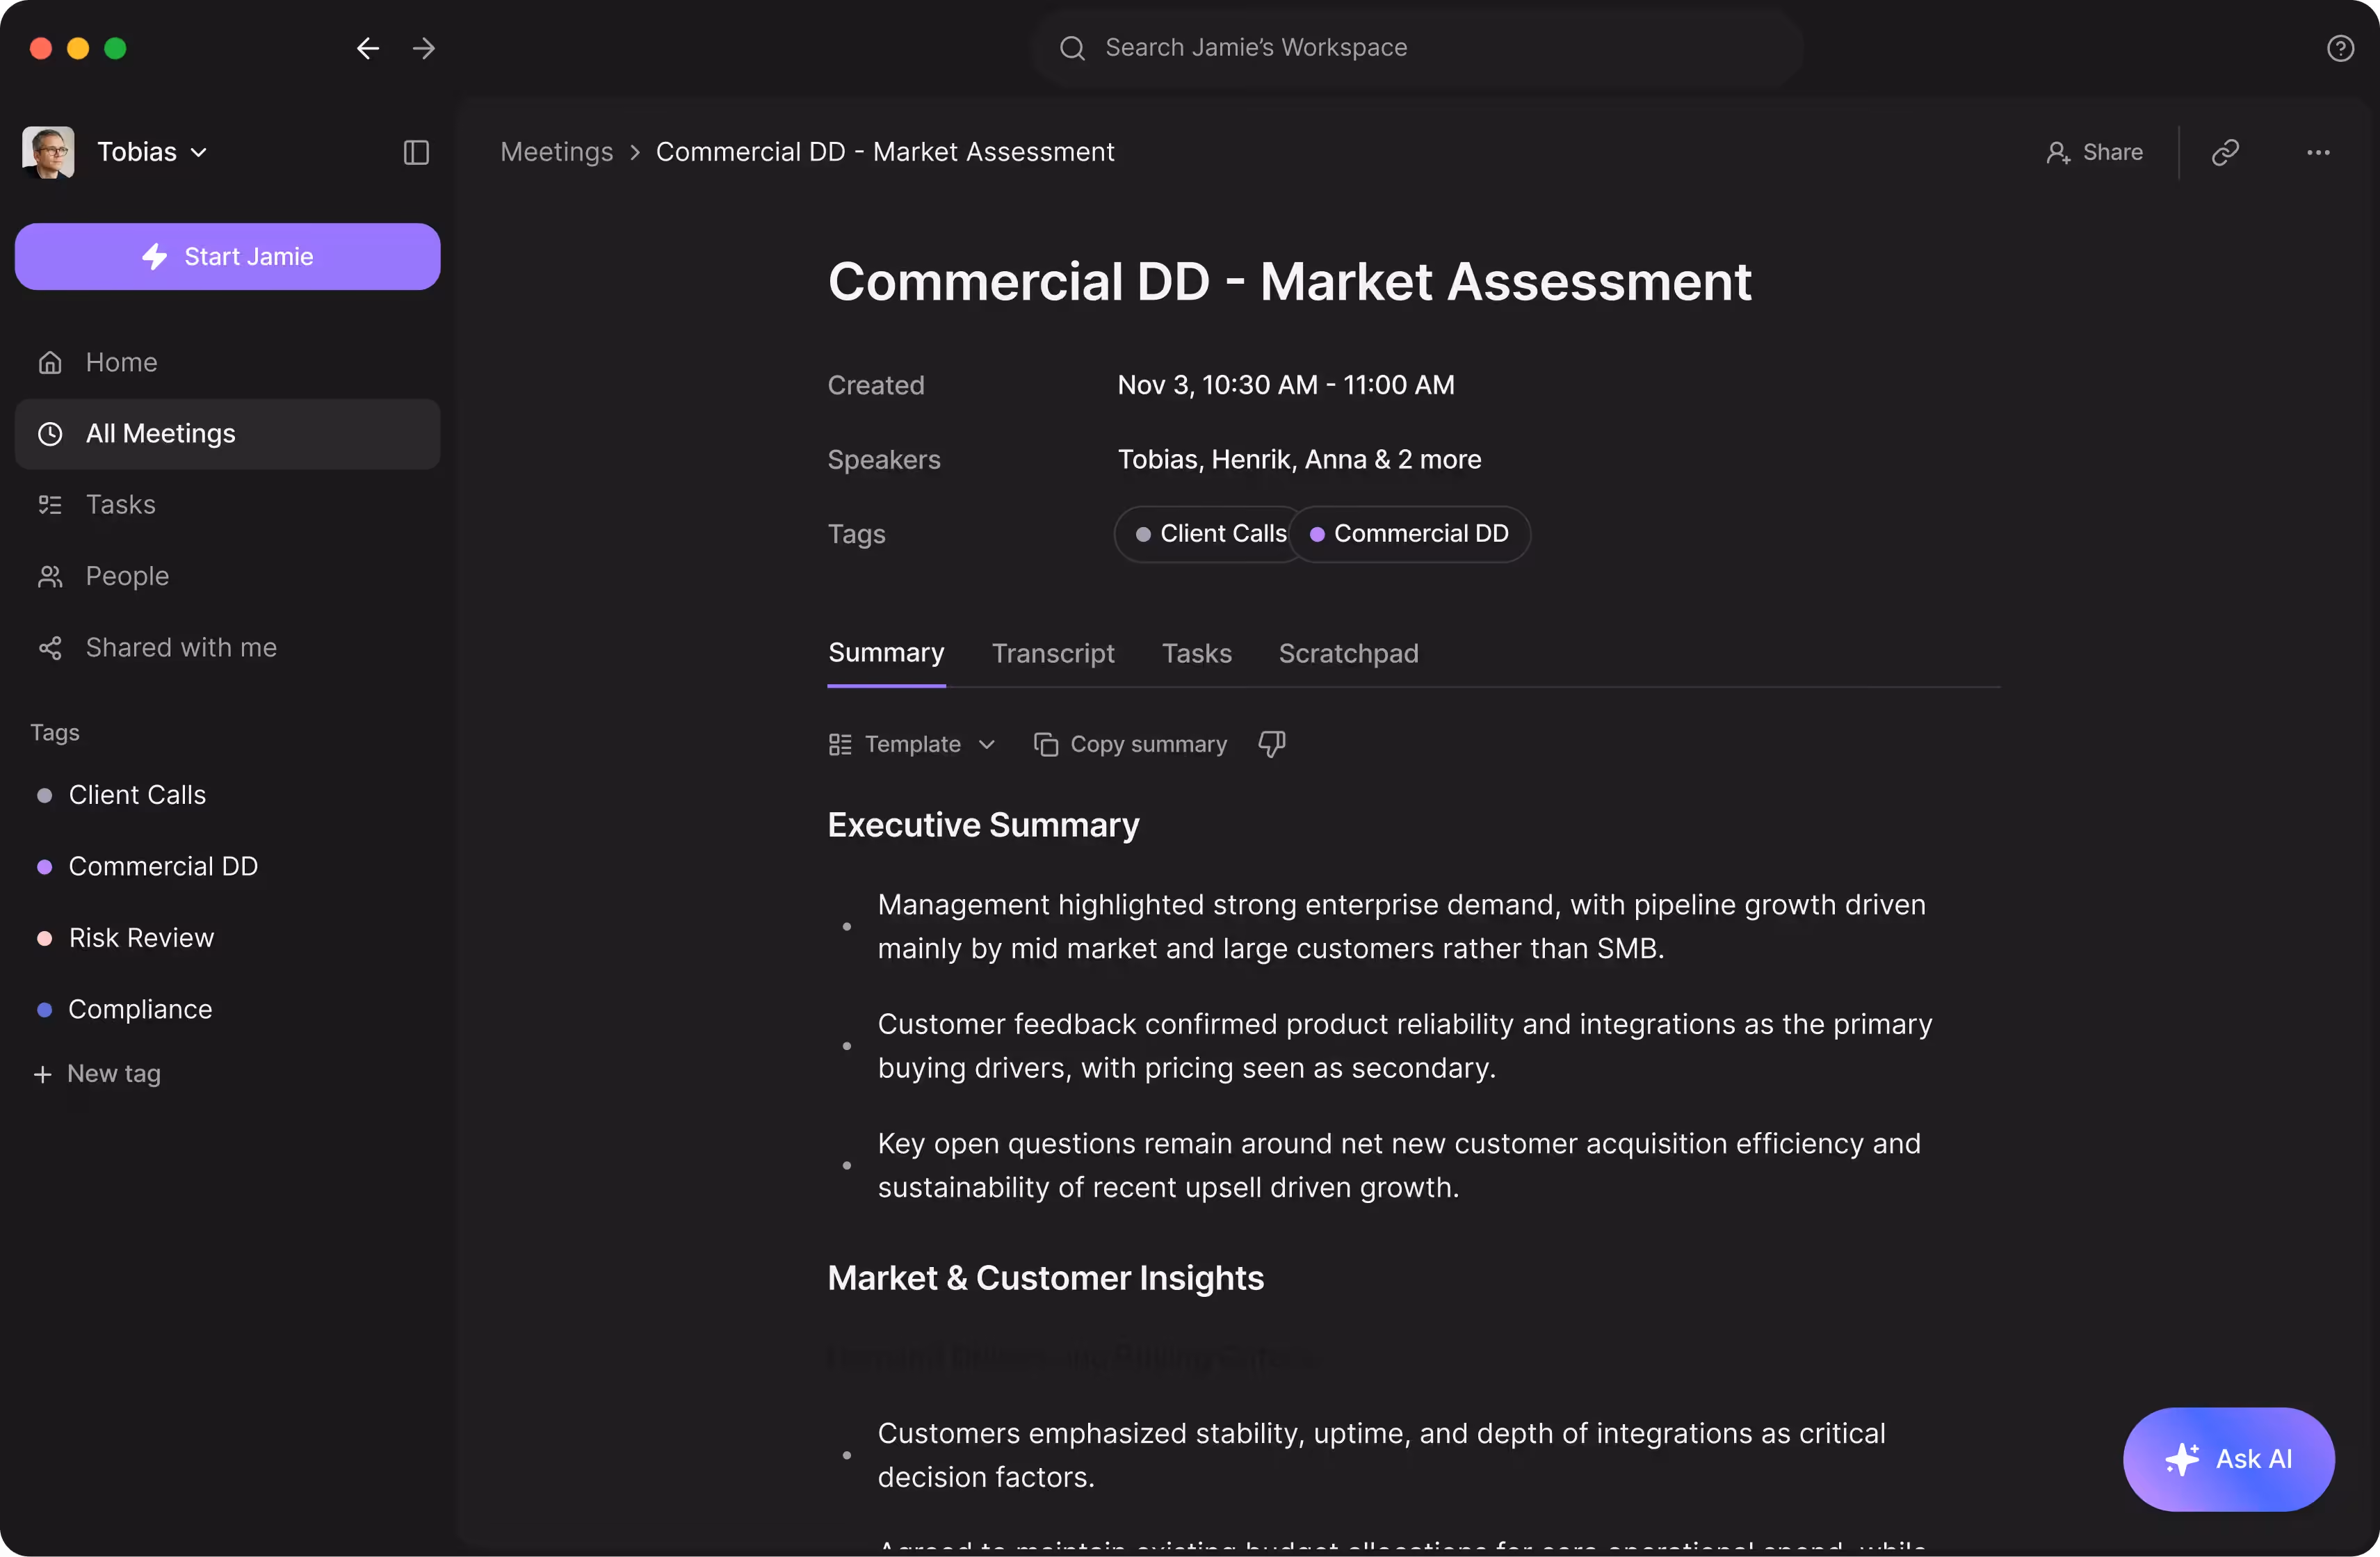The height and width of the screenshot is (1557, 2380).
Task: Collapse the sidebar with the panel icon
Action: pyautogui.click(x=416, y=152)
